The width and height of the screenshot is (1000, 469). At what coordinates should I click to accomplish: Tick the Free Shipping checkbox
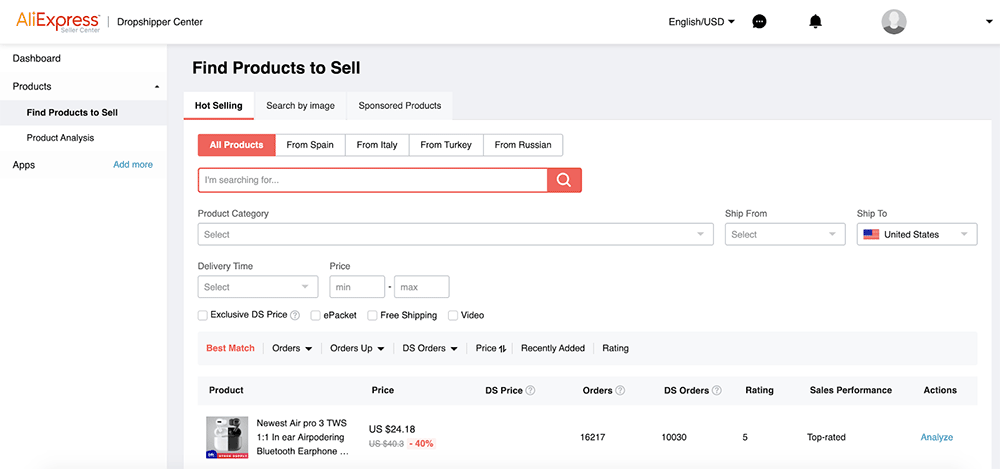(x=372, y=316)
